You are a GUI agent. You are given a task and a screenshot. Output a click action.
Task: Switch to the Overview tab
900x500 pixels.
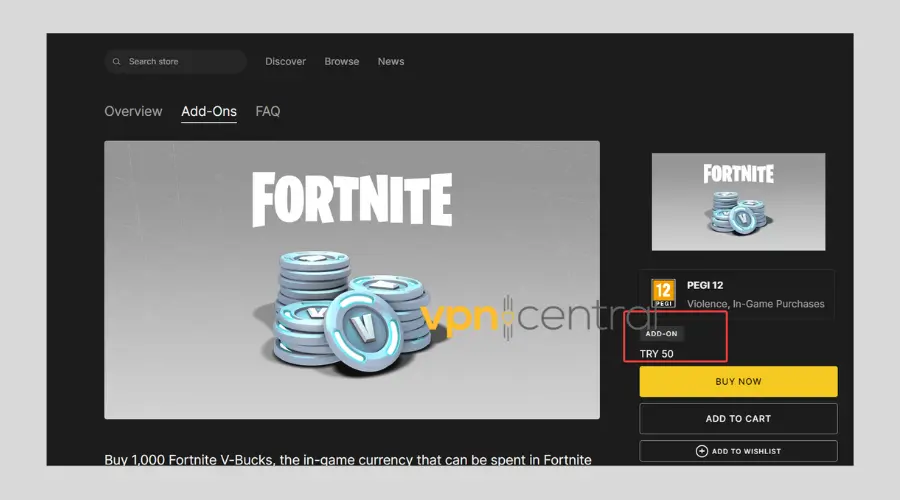(133, 111)
